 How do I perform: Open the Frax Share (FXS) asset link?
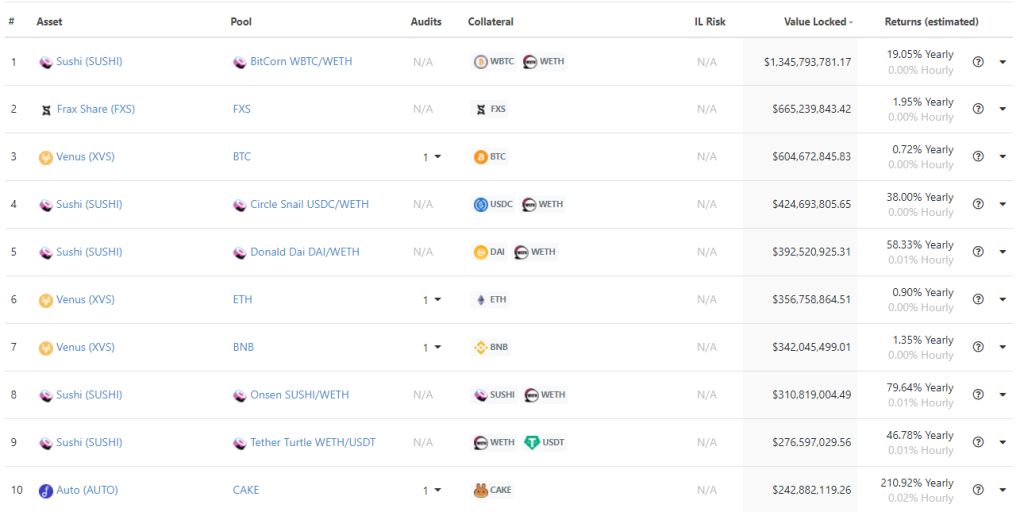click(96, 109)
